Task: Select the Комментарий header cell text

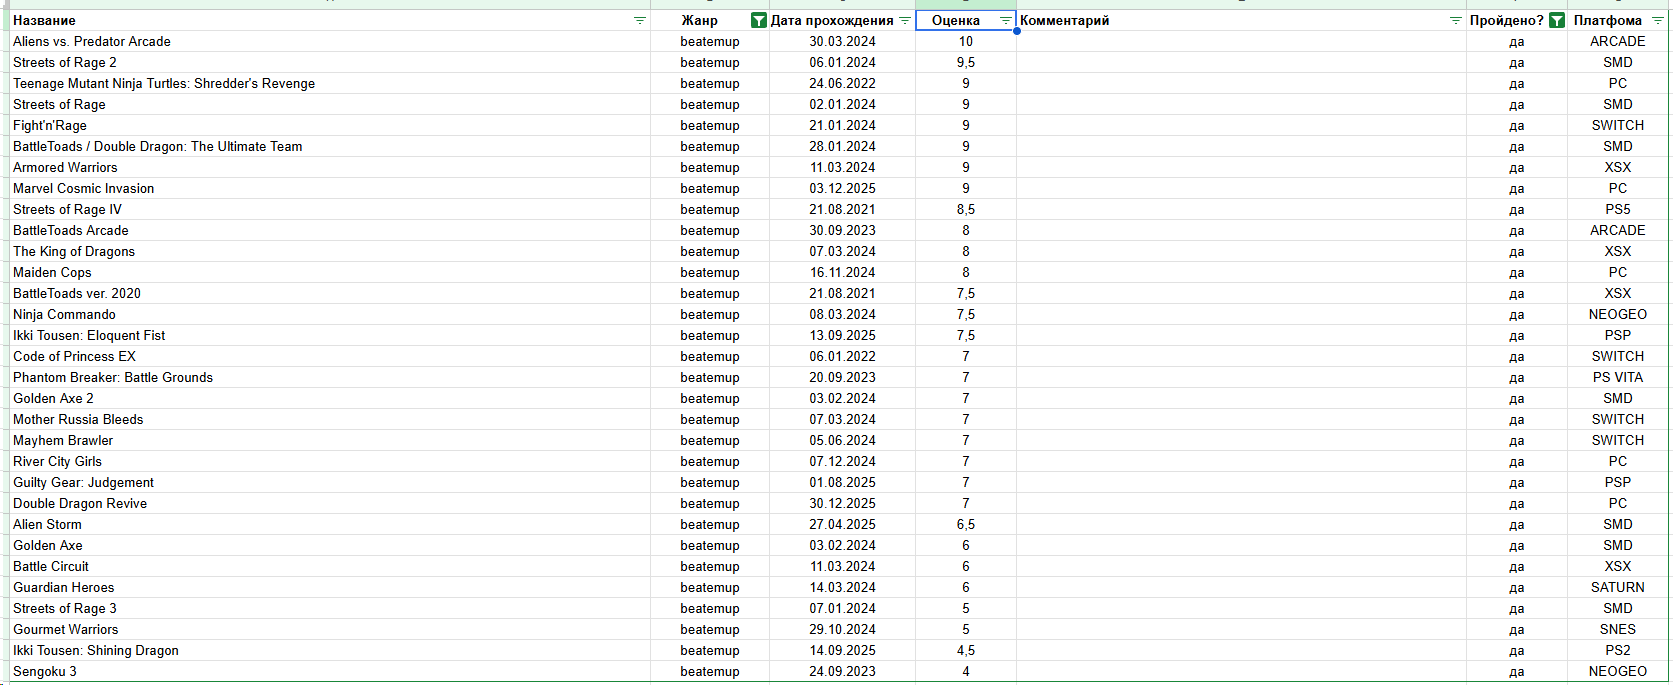Action: click(1064, 20)
